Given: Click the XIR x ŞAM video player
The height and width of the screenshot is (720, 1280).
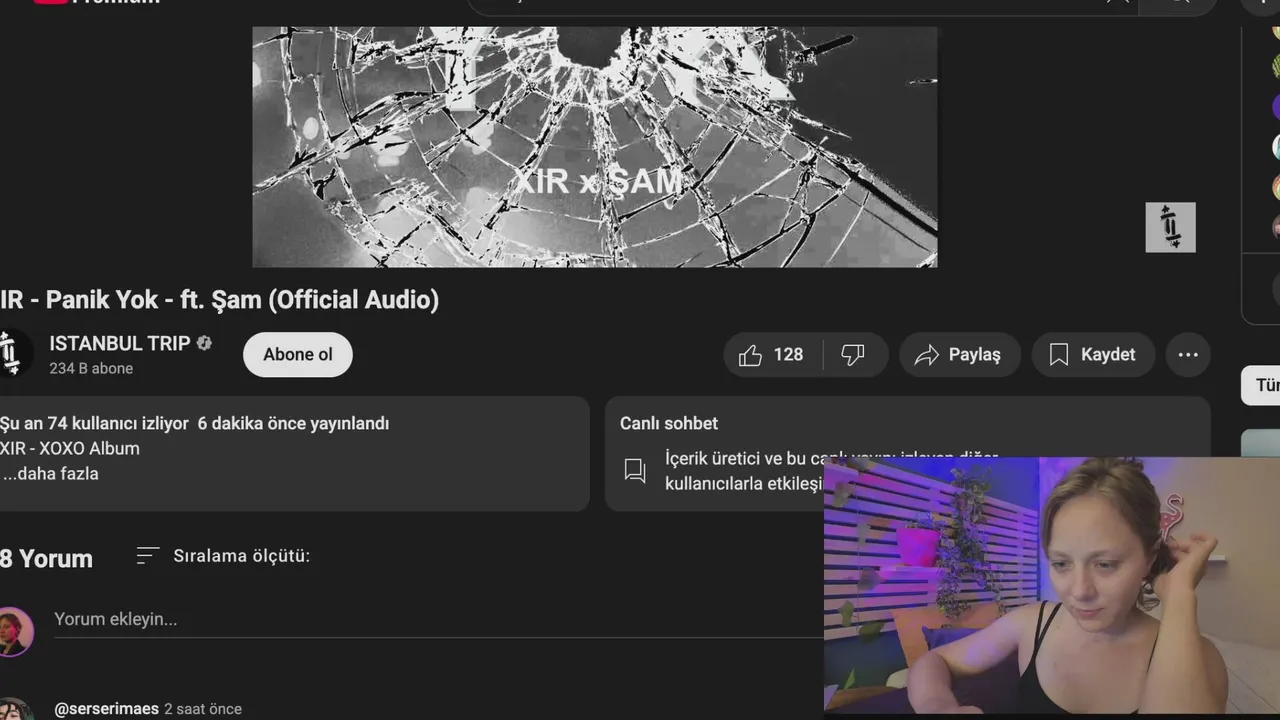Looking at the screenshot, I should coord(594,147).
